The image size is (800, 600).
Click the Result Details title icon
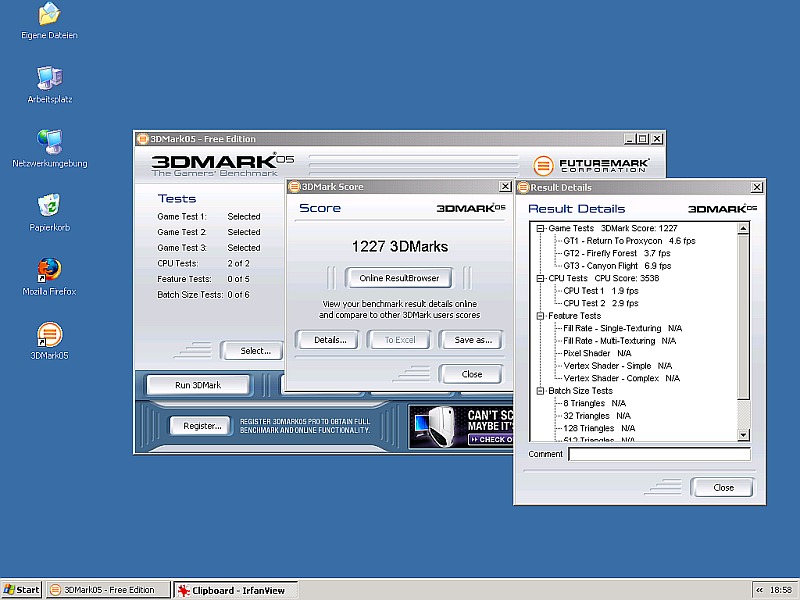coord(523,188)
